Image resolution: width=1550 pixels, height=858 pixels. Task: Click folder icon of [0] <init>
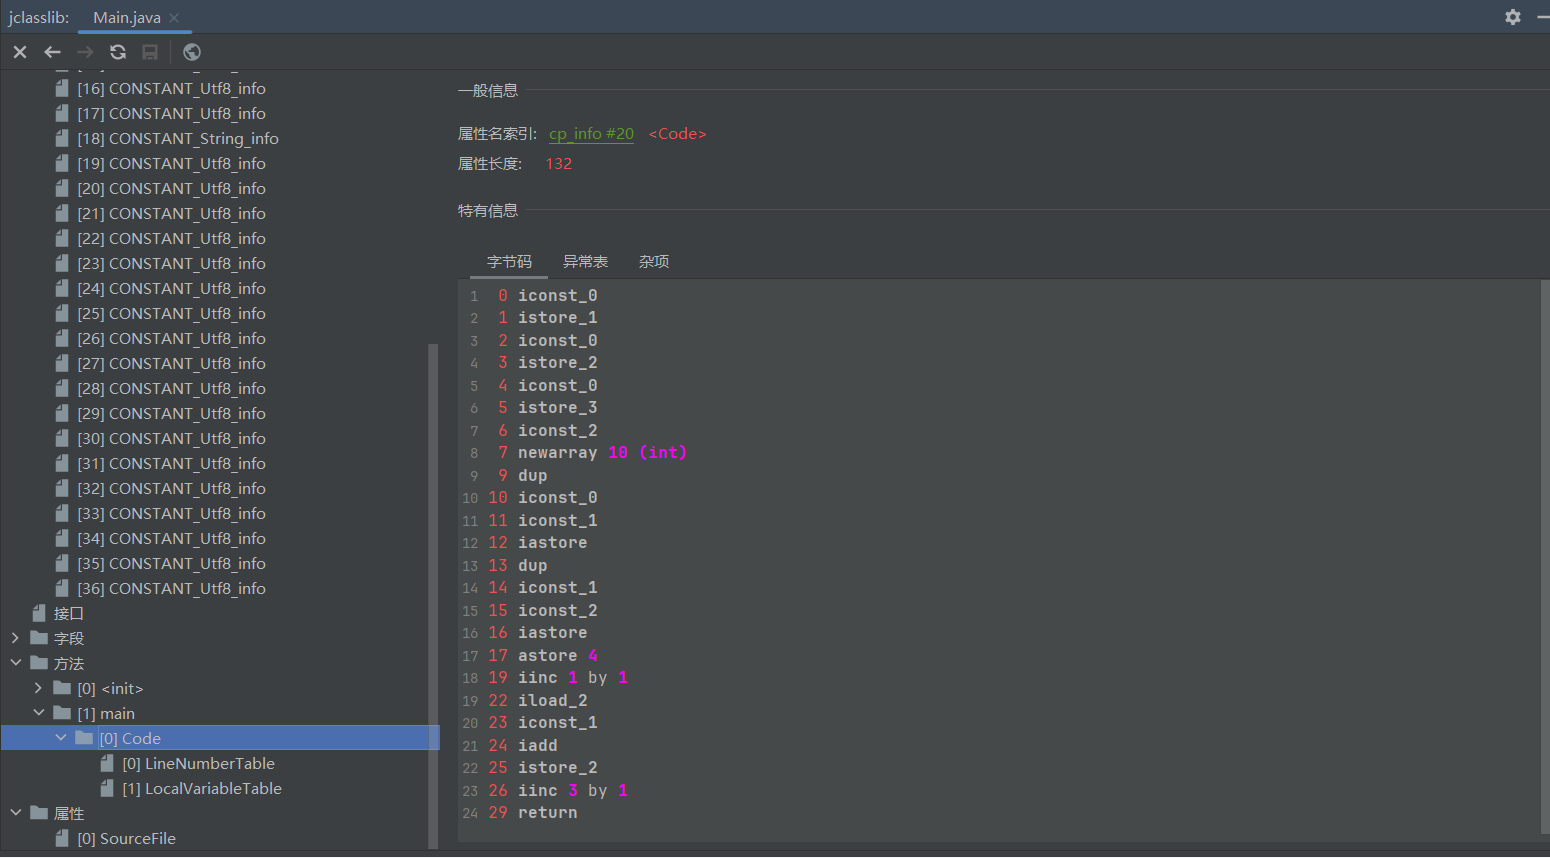pyautogui.click(x=62, y=688)
